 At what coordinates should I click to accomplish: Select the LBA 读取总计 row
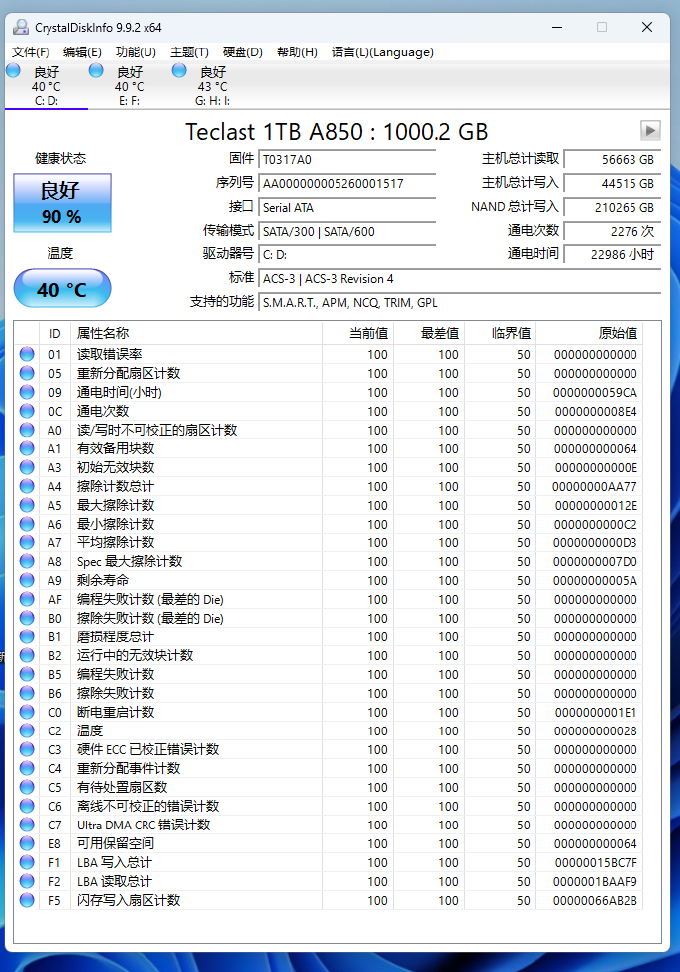point(329,881)
